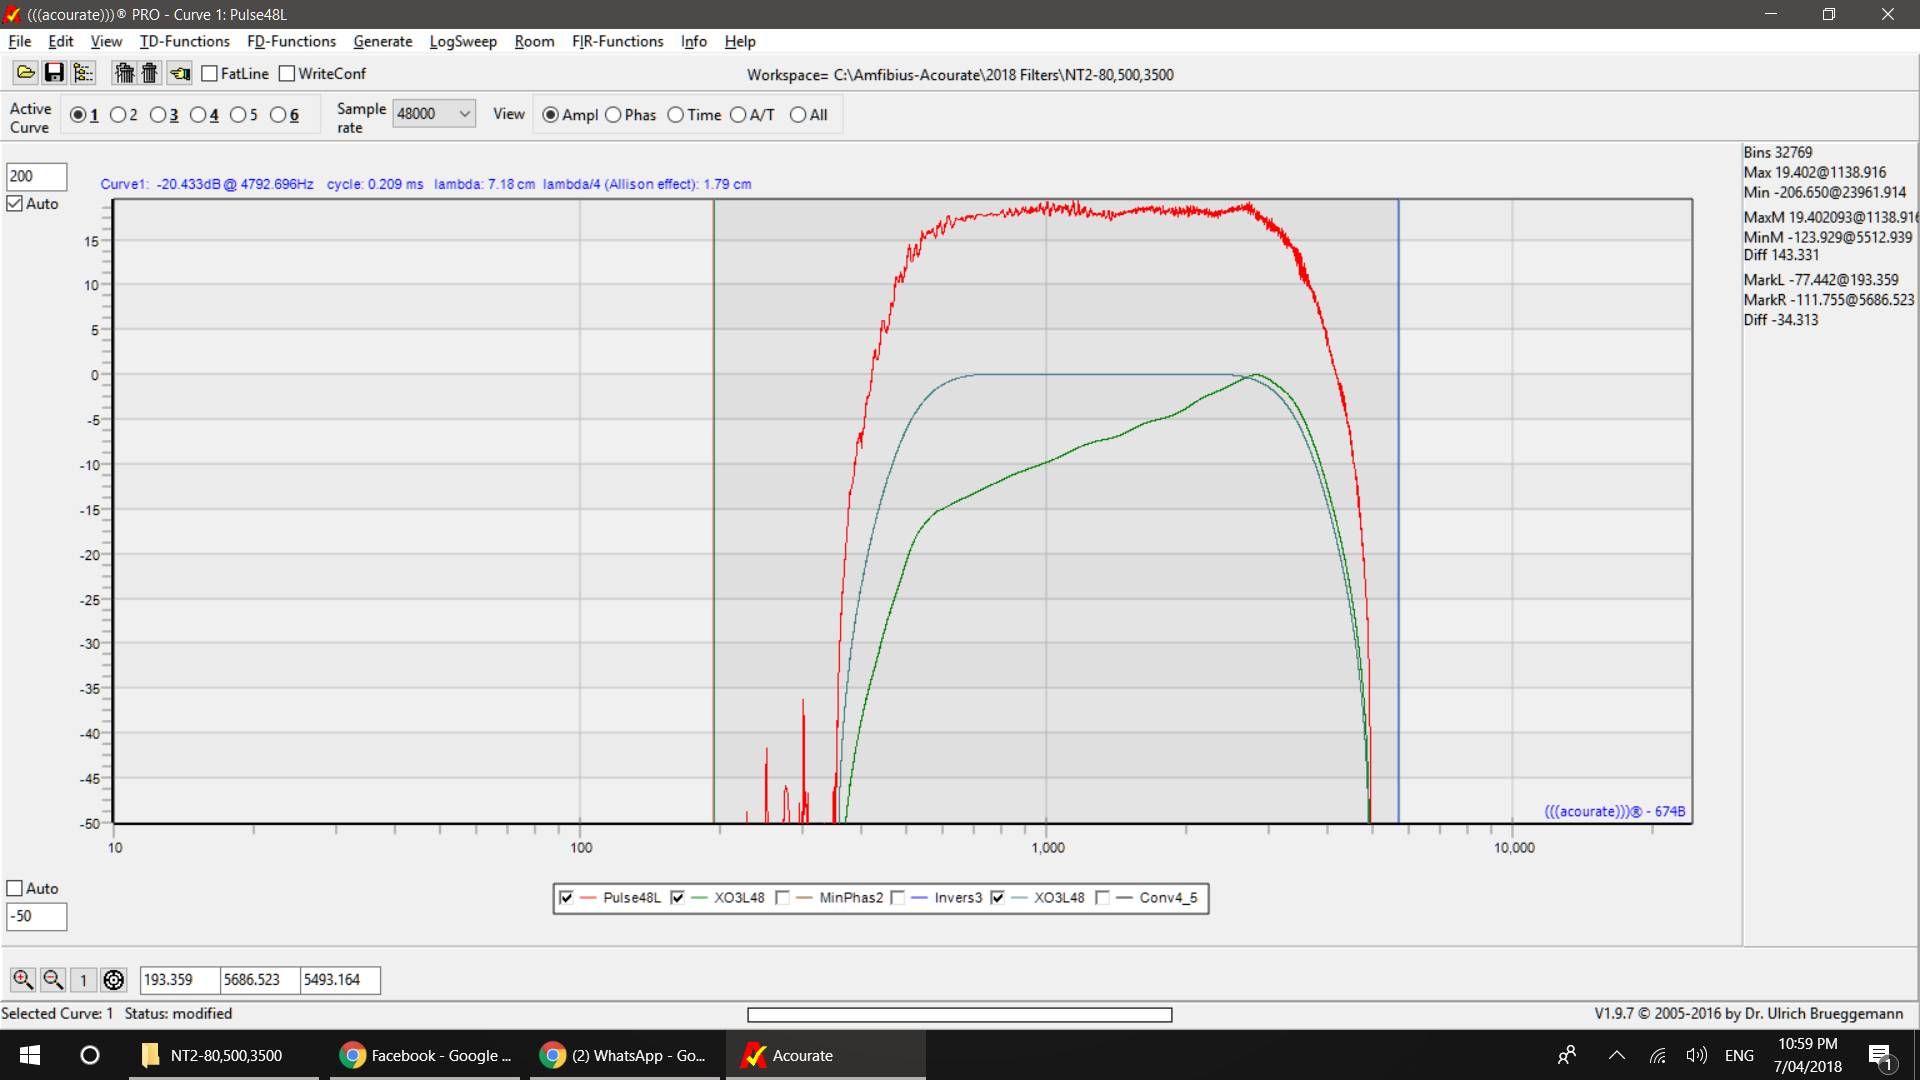Open the Edit menu

pos(61,41)
